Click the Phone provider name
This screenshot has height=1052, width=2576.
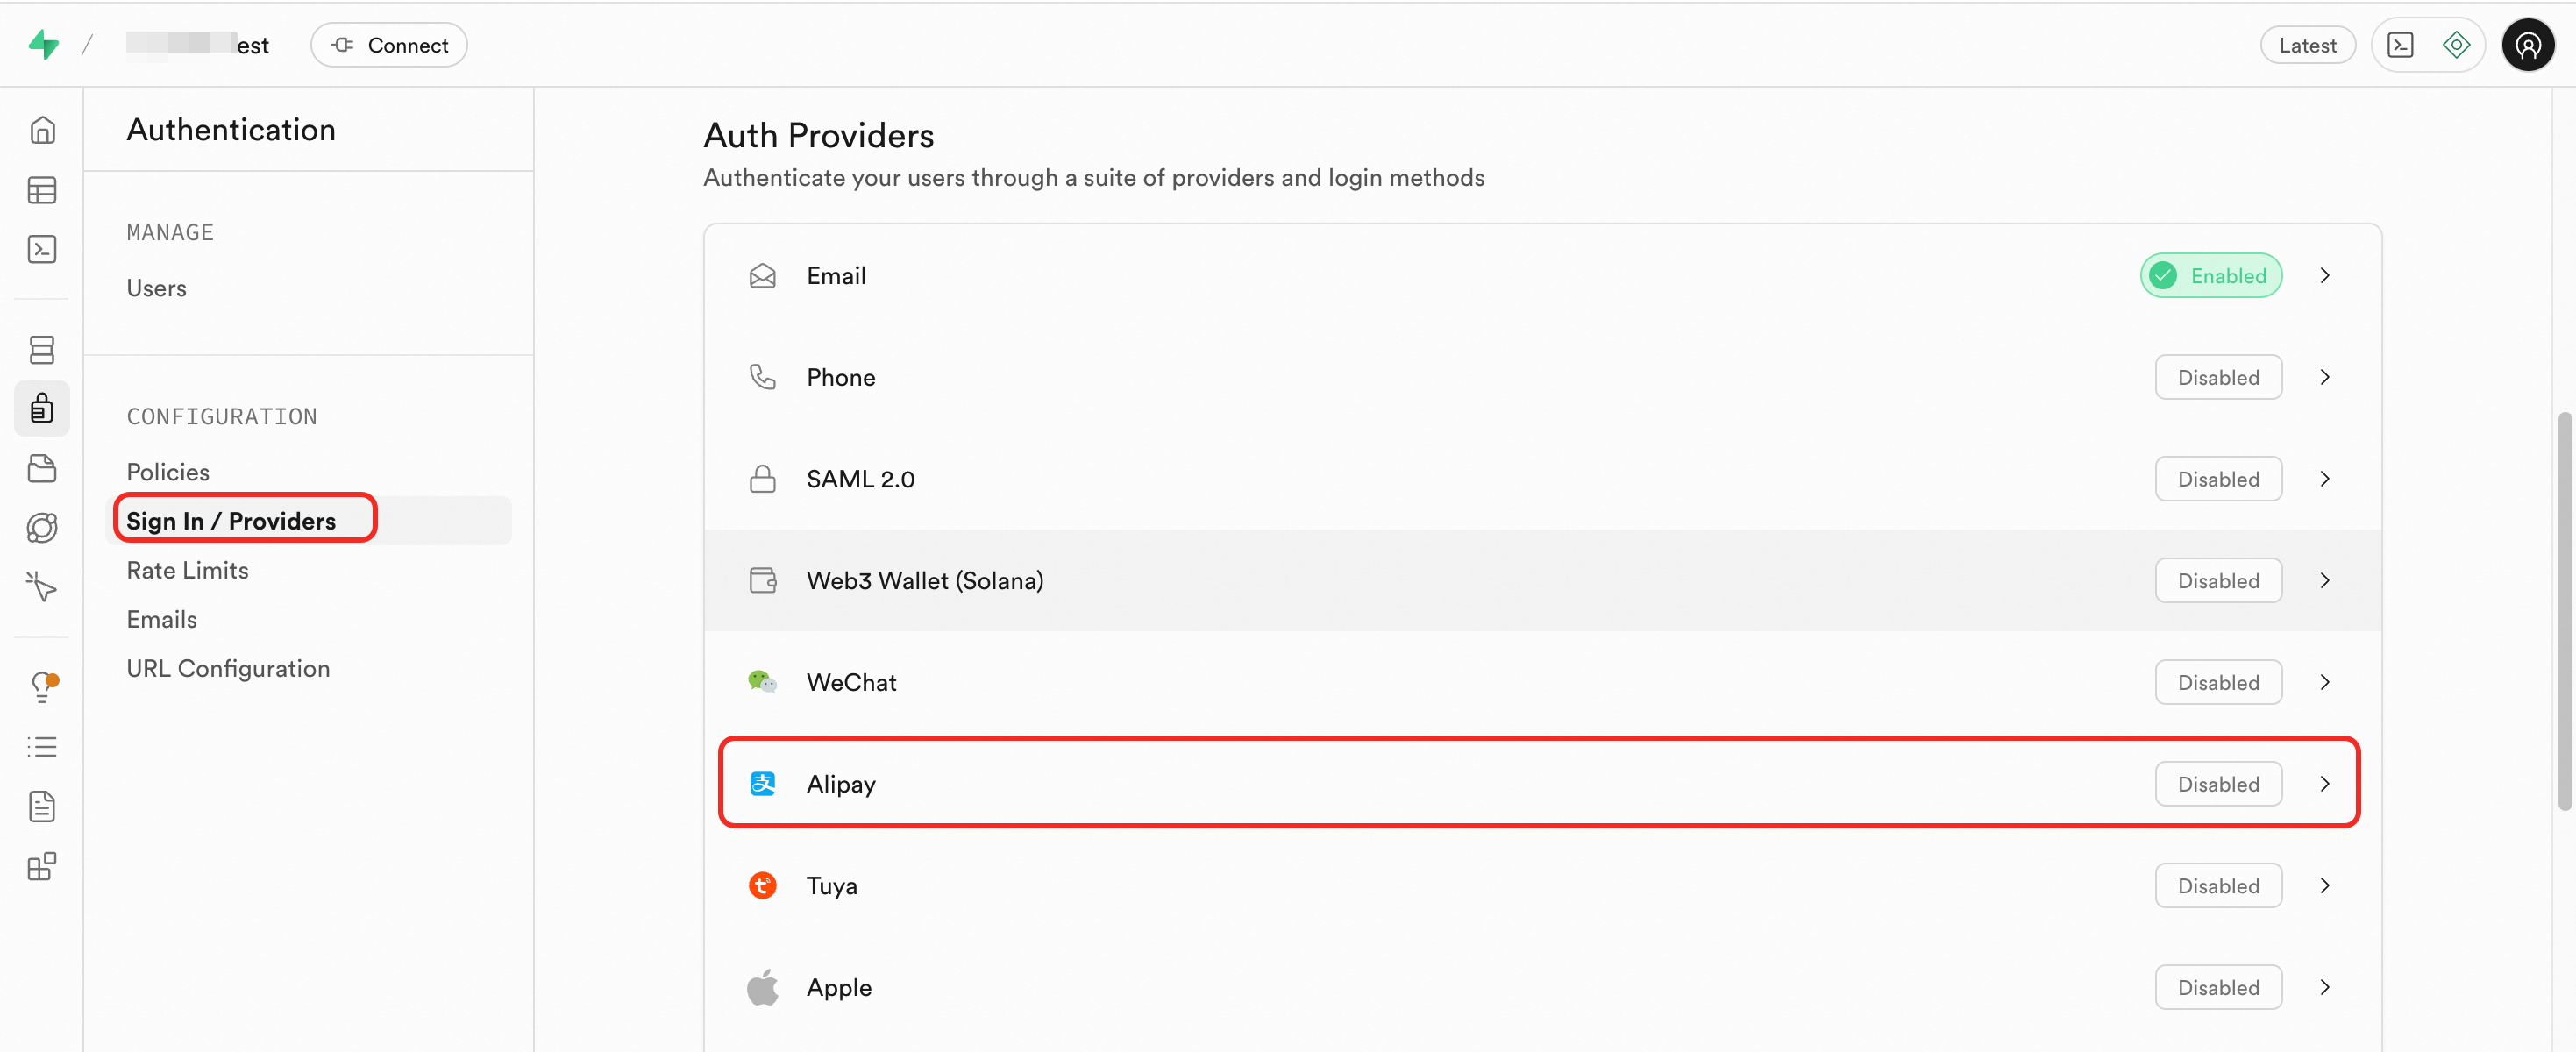pos(841,377)
